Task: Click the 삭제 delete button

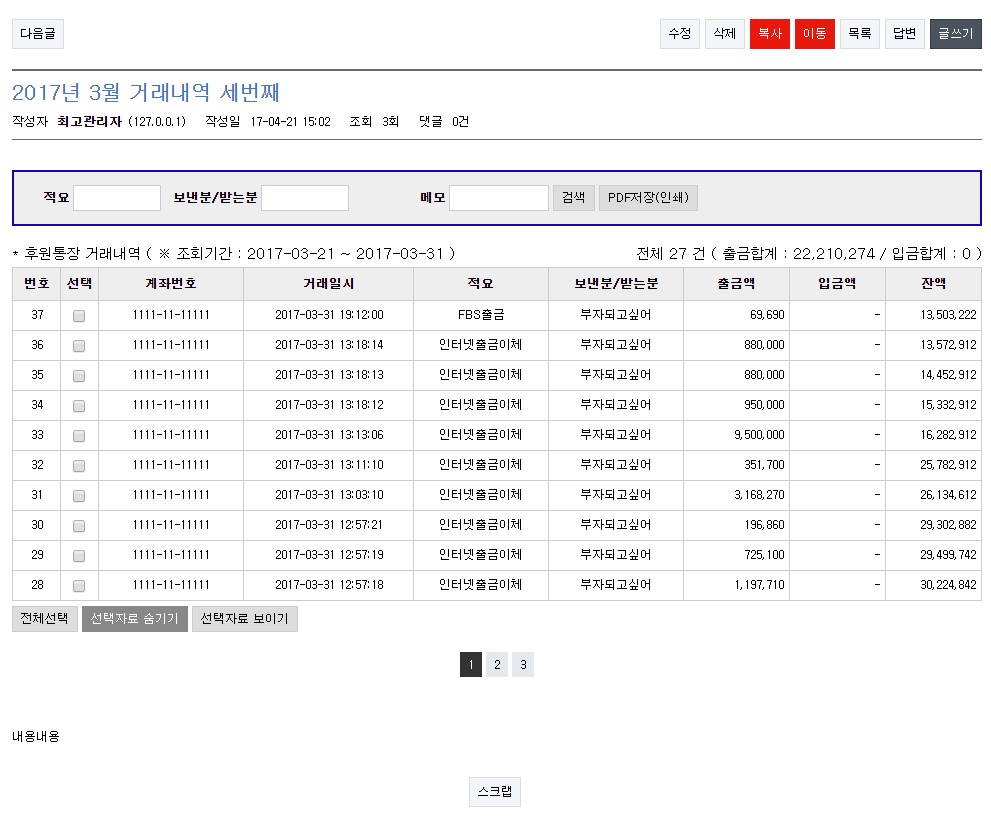Action: pos(724,34)
